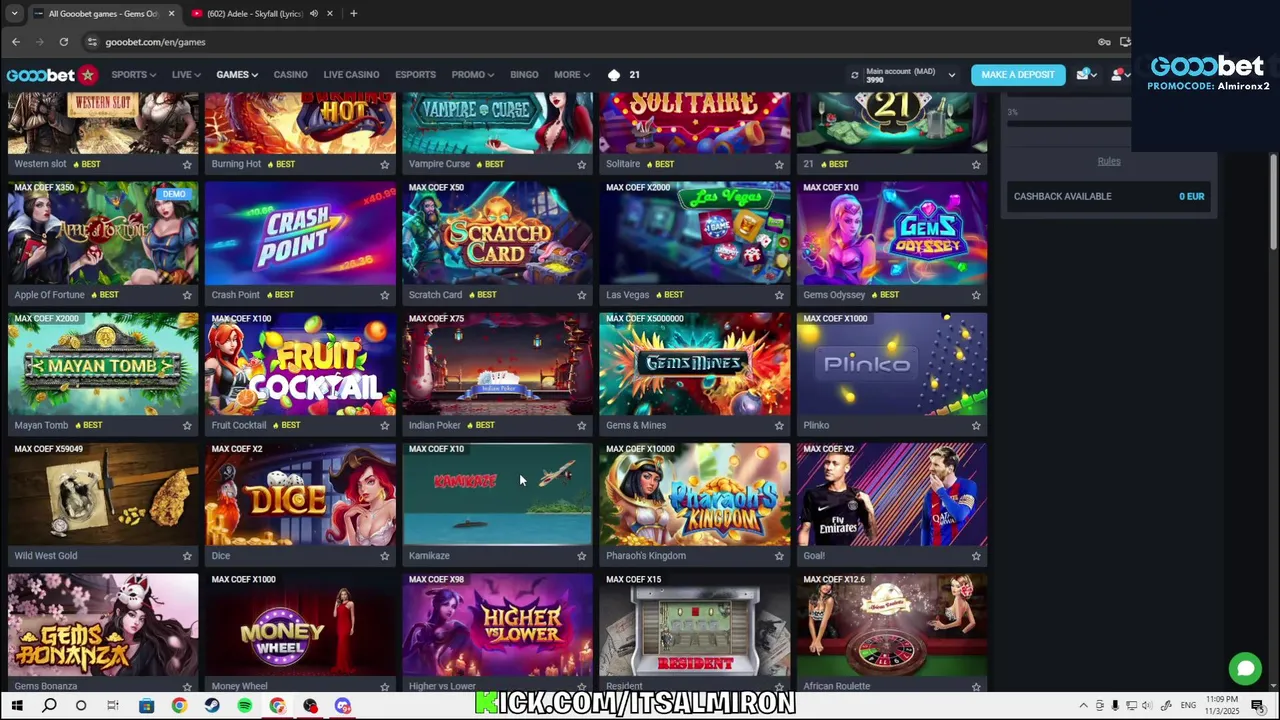Click the star icon for Goal!
Image resolution: width=1280 pixels, height=720 pixels.
click(976, 556)
